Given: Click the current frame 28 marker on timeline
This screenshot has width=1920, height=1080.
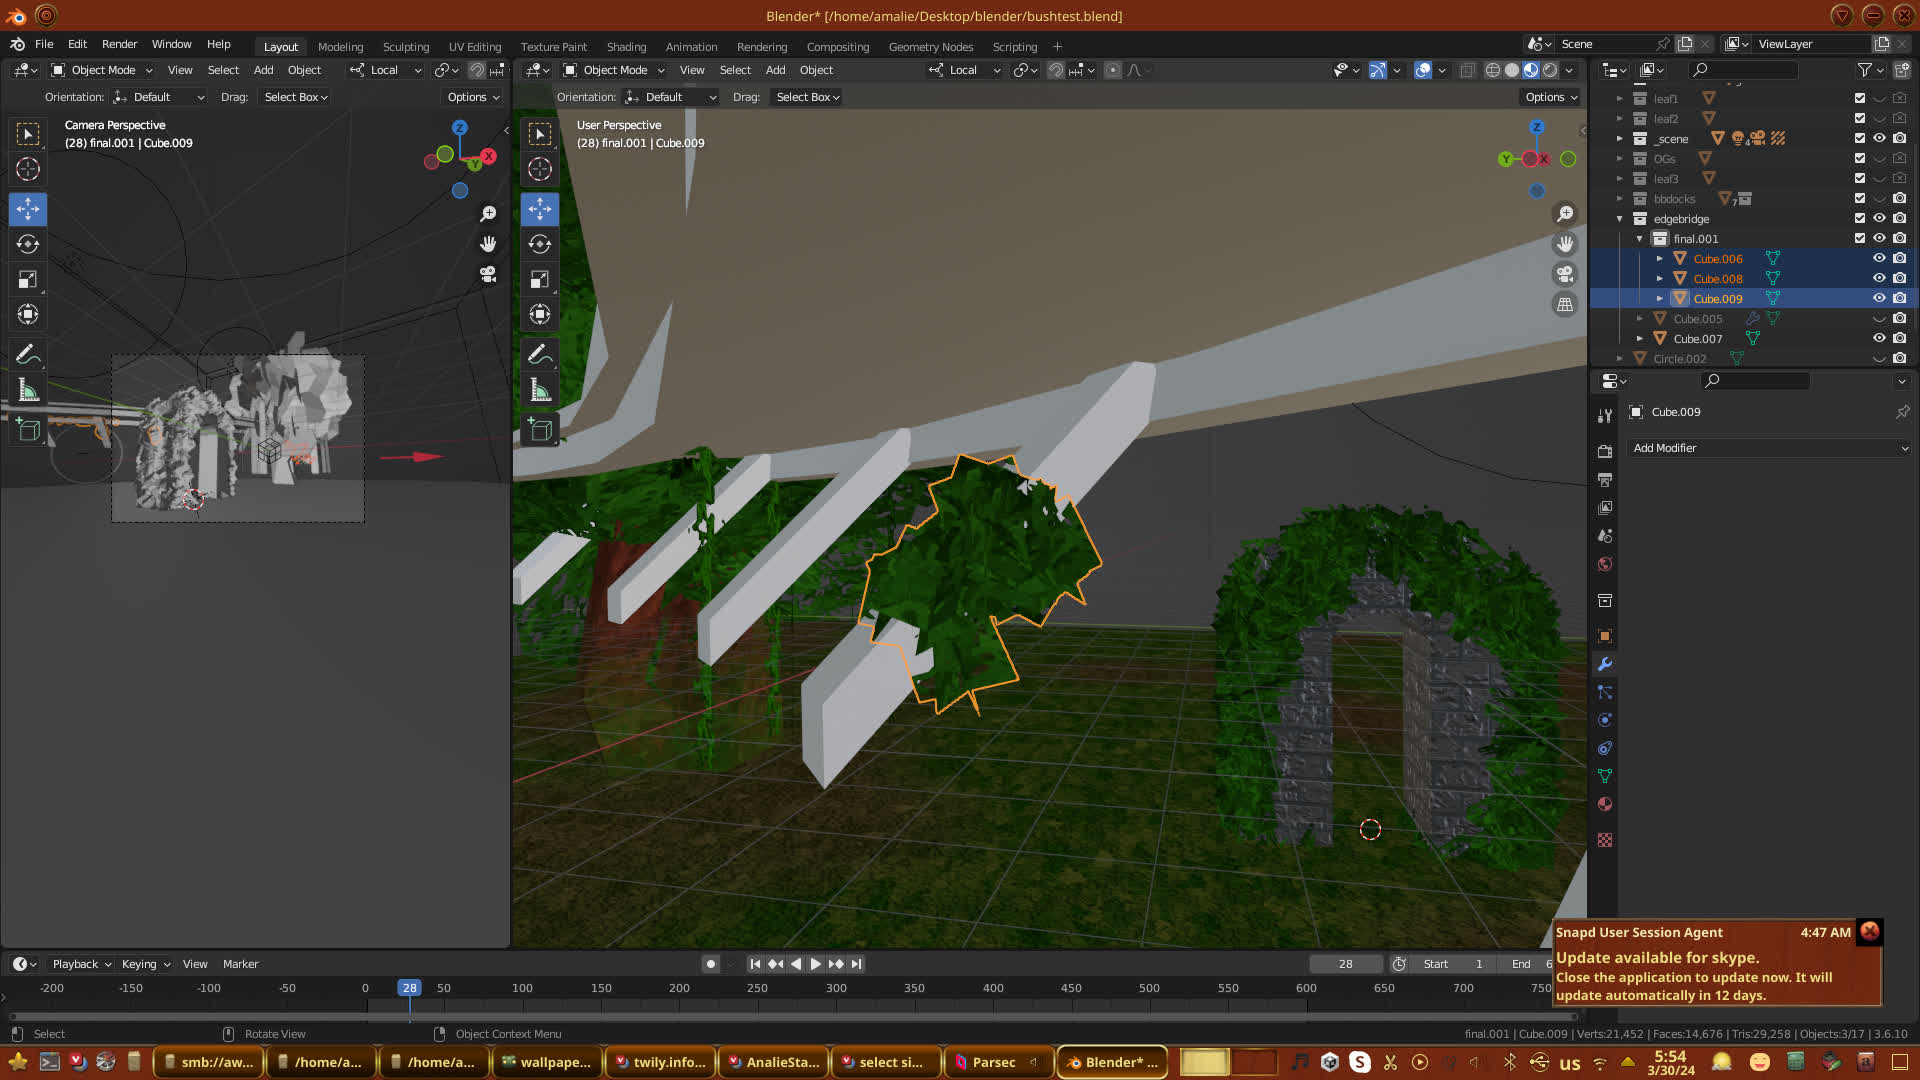Looking at the screenshot, I should tap(409, 988).
